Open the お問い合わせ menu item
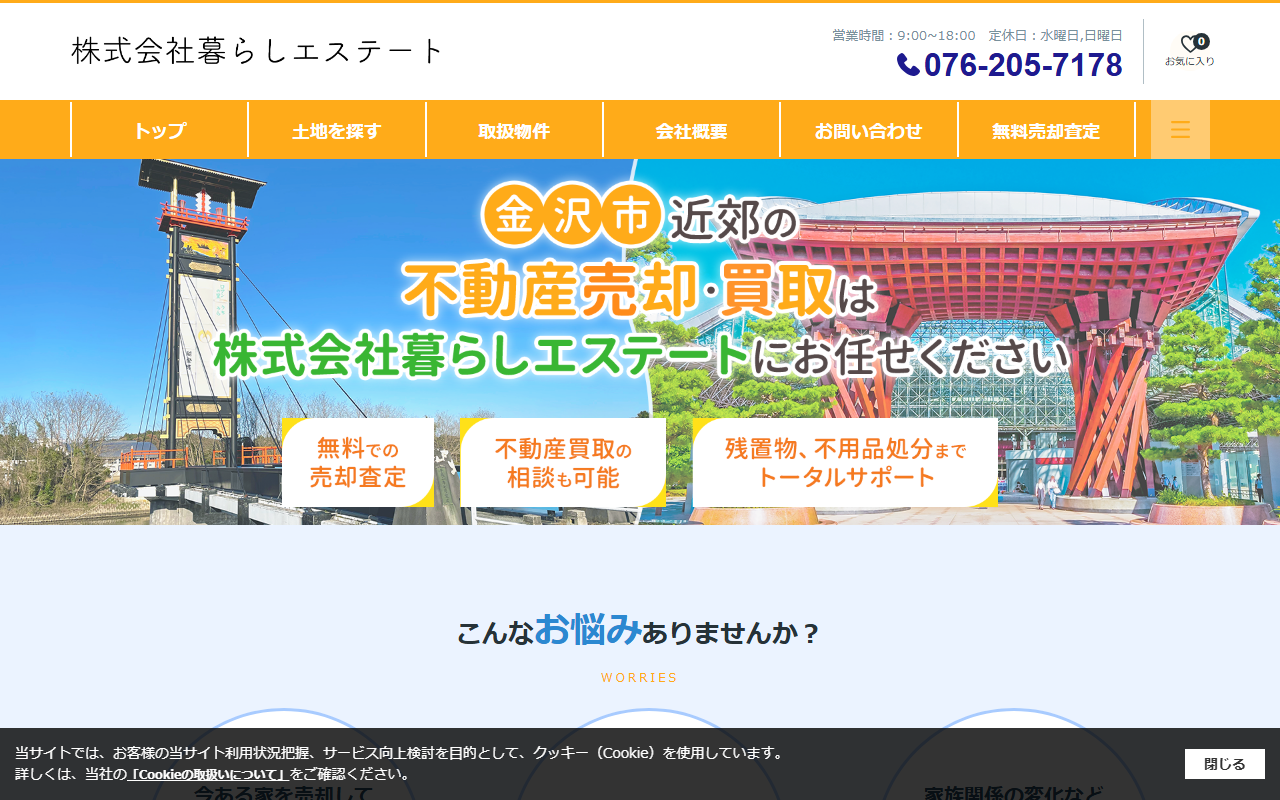The image size is (1280, 800). point(868,130)
